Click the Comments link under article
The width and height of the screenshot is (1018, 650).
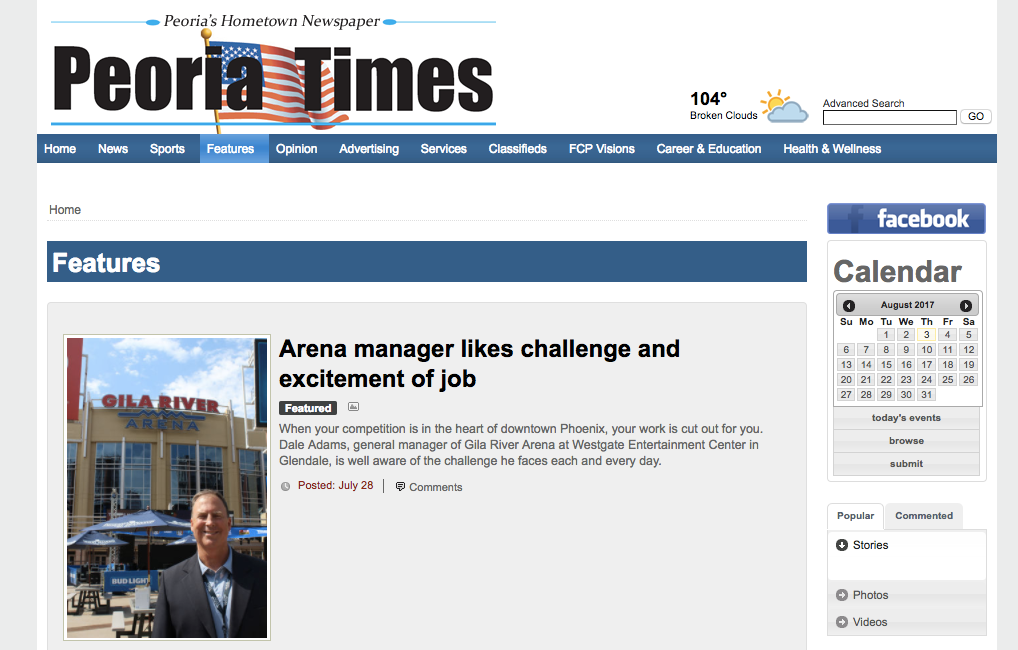click(436, 487)
